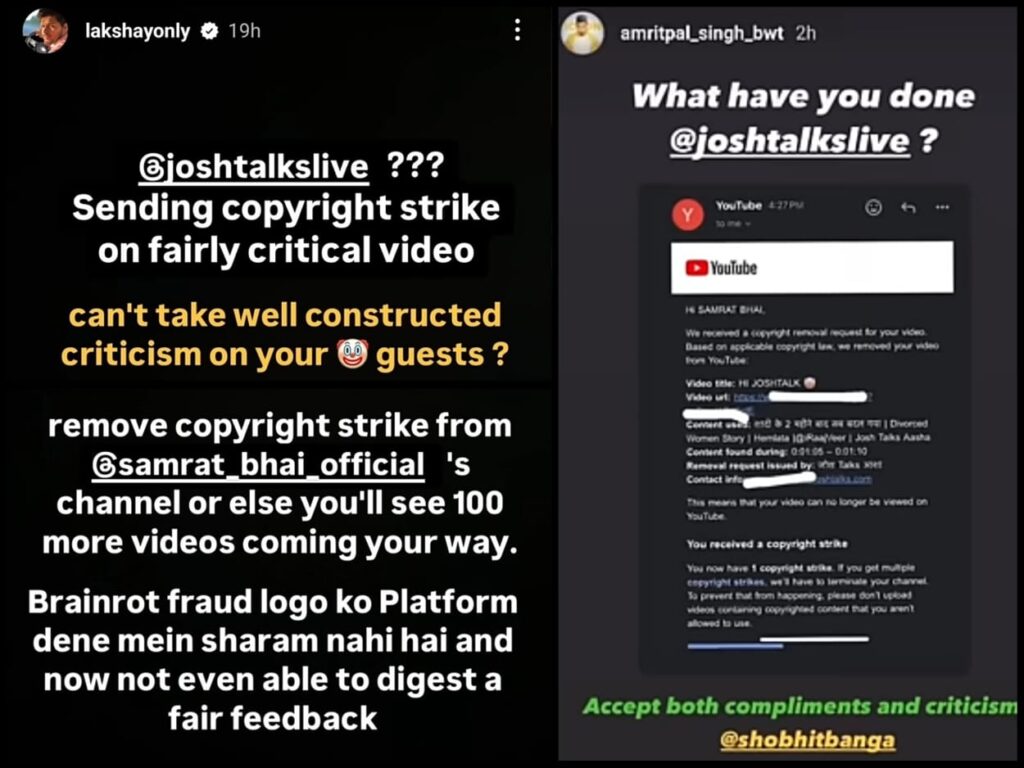
Task: Open the embedded email screenshot
Action: tap(805, 430)
